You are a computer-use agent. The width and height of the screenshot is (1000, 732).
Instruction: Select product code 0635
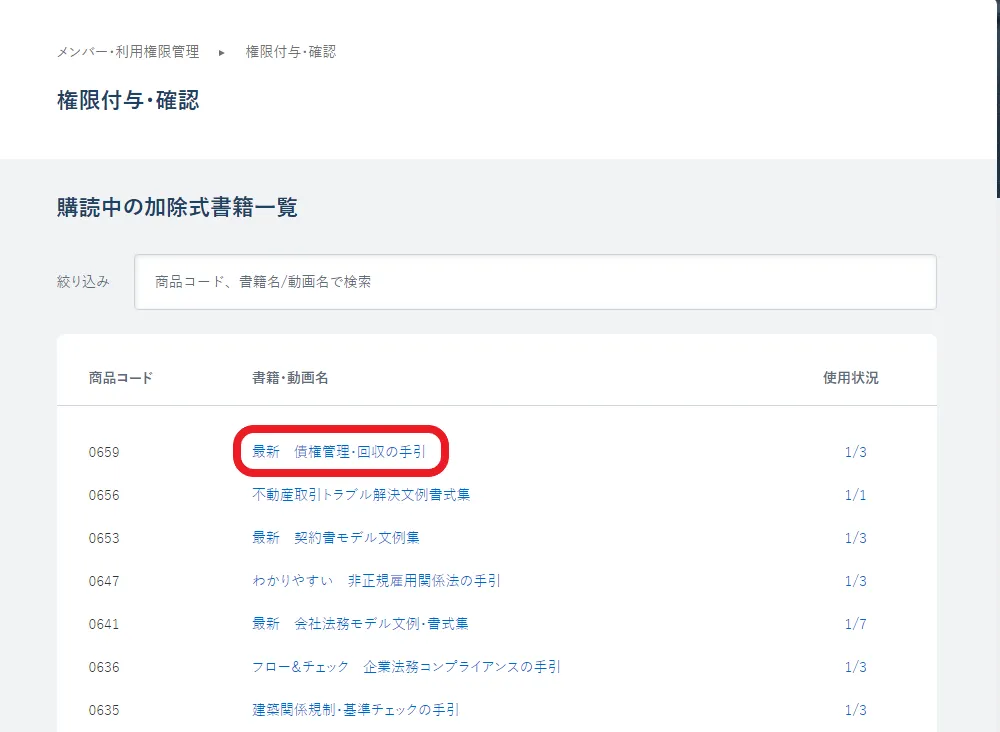(x=104, y=710)
